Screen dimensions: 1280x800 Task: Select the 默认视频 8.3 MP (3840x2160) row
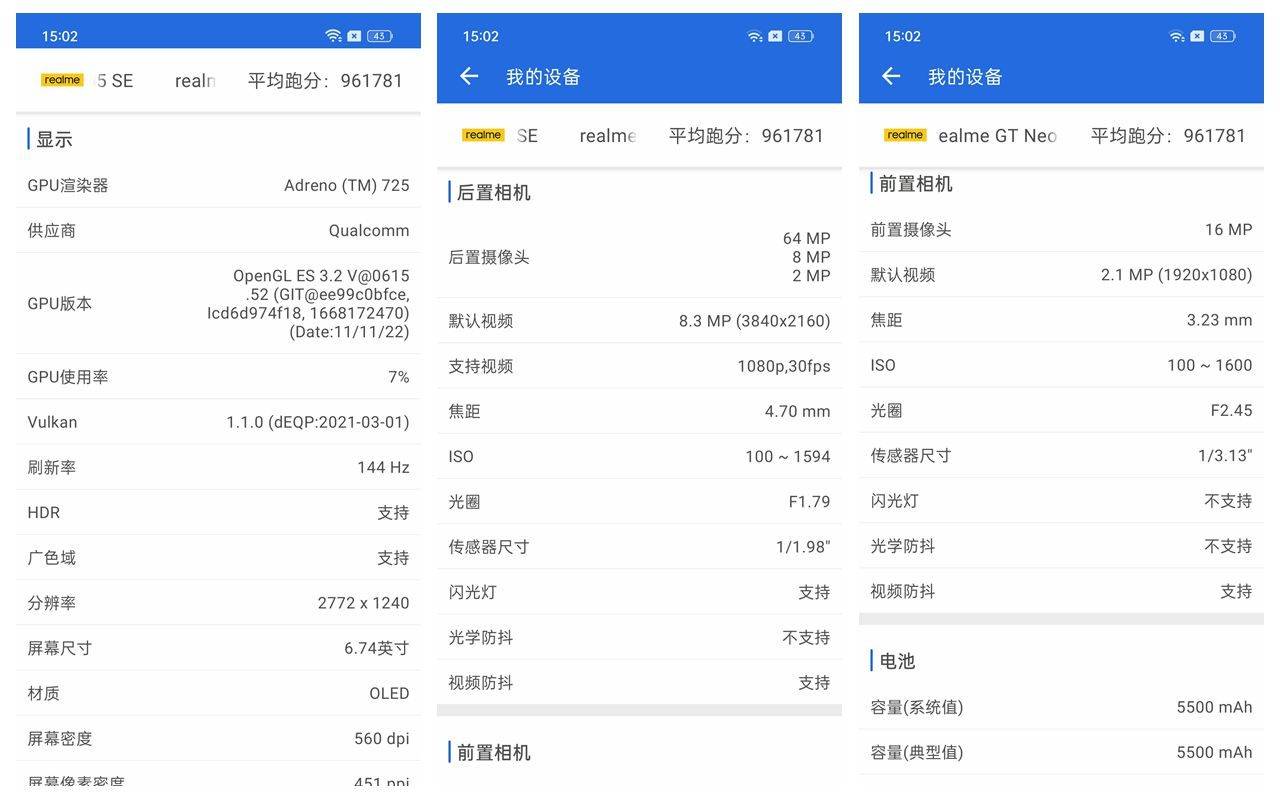point(639,321)
